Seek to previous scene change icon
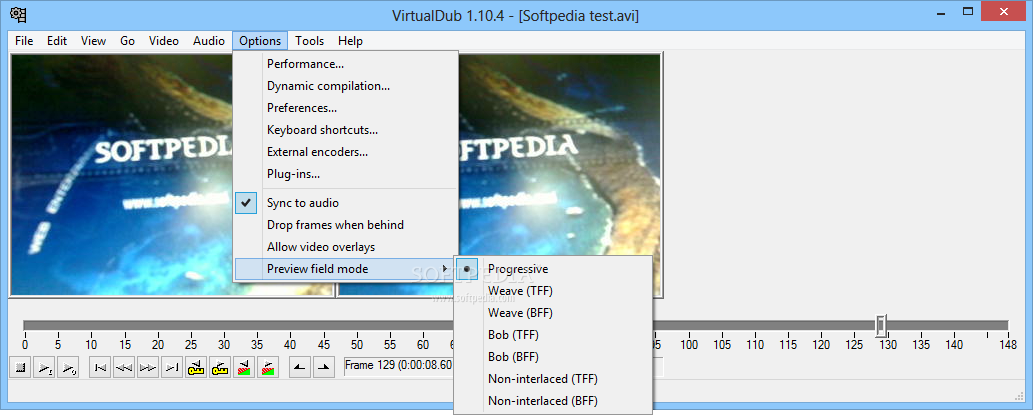 [x=244, y=368]
